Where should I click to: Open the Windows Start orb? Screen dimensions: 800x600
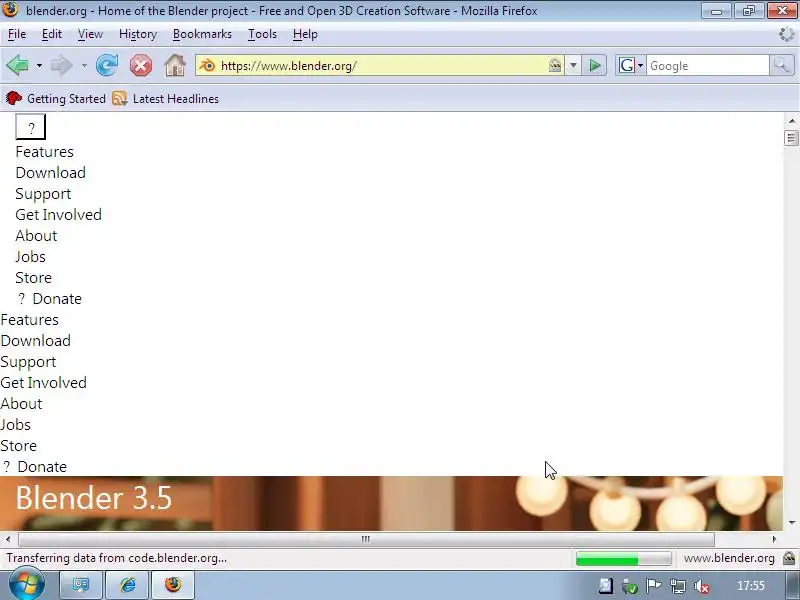click(x=26, y=585)
